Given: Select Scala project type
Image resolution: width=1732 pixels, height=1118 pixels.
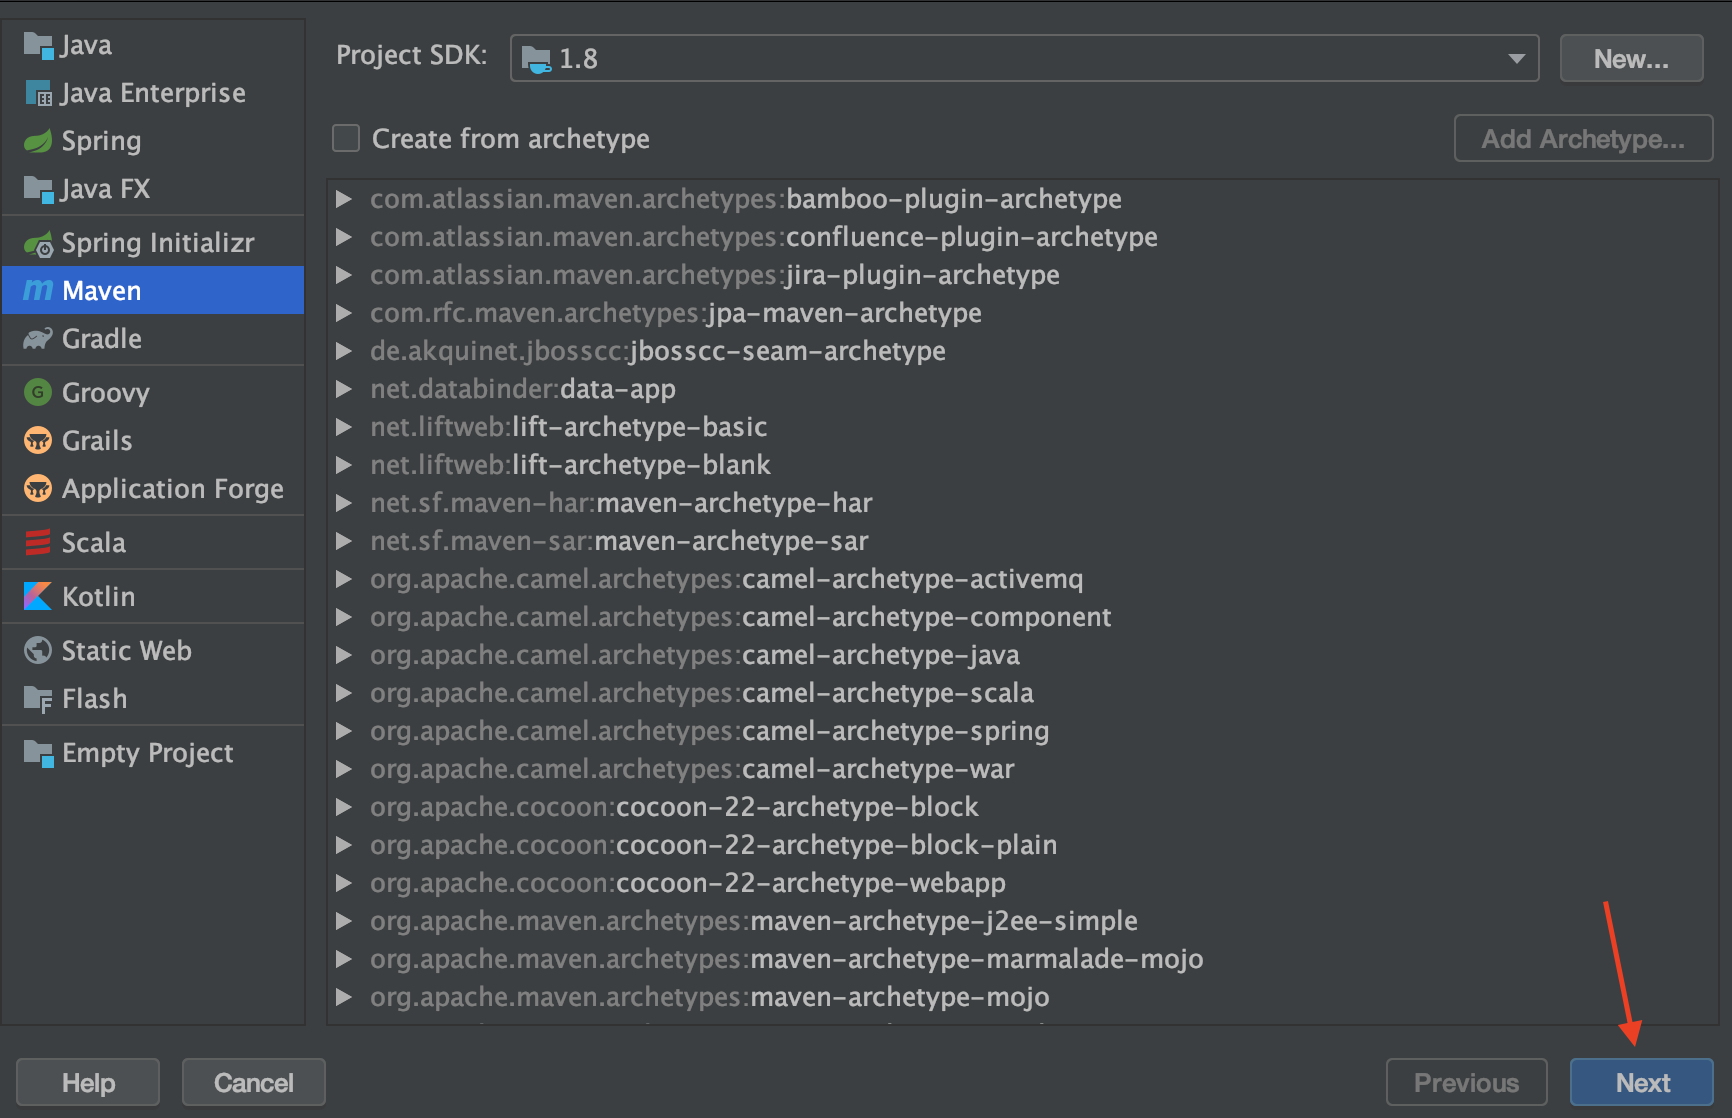Looking at the screenshot, I should click(x=153, y=542).
